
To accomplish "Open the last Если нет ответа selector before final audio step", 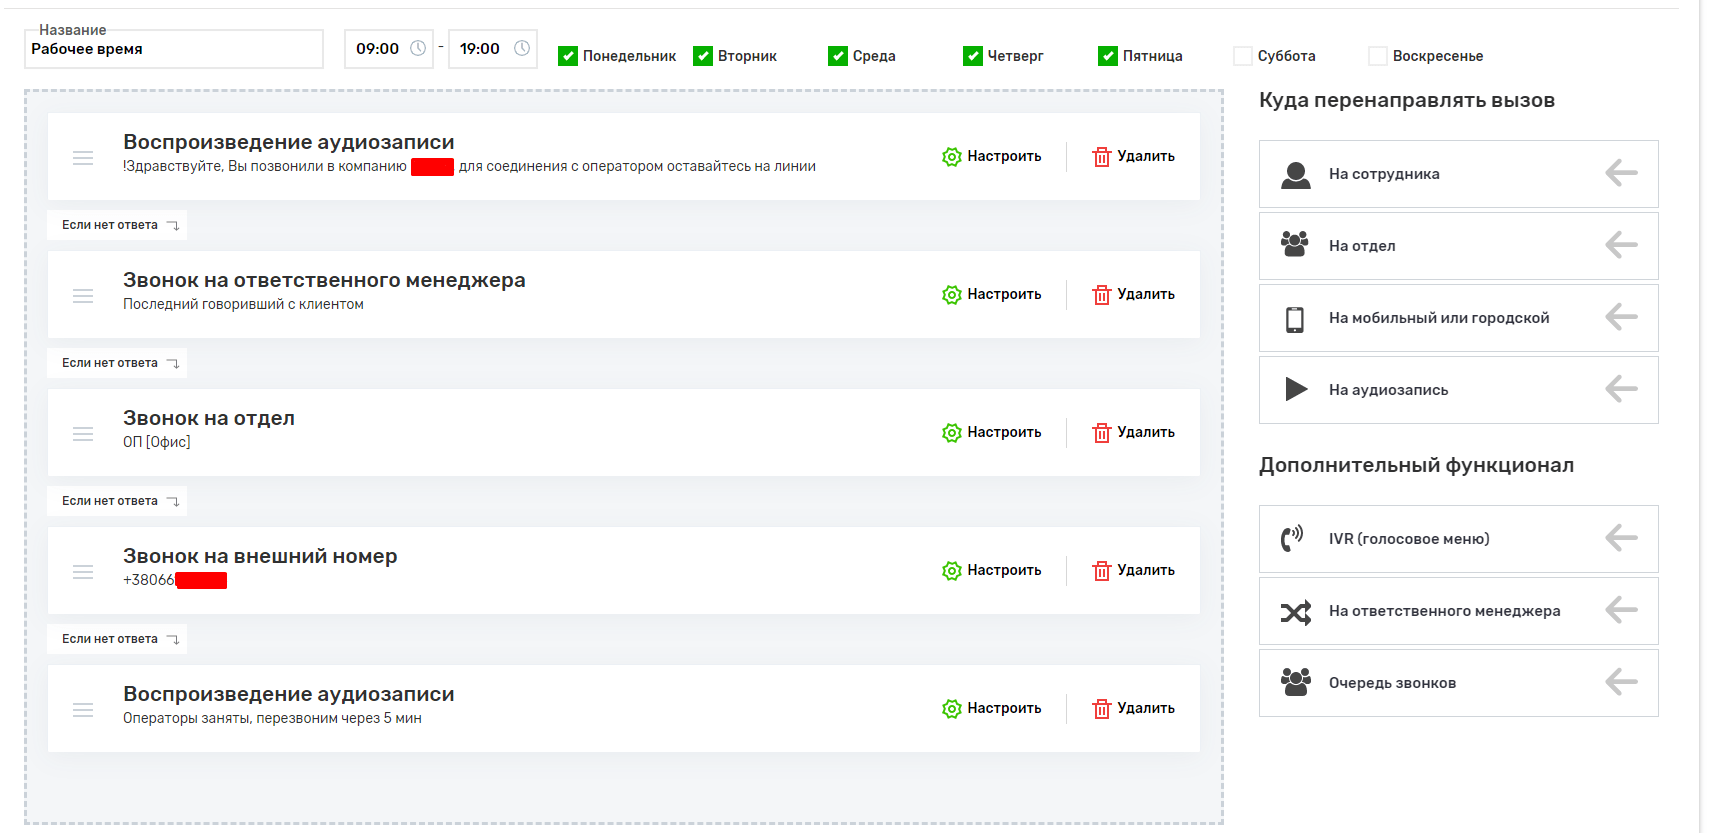I will [118, 639].
